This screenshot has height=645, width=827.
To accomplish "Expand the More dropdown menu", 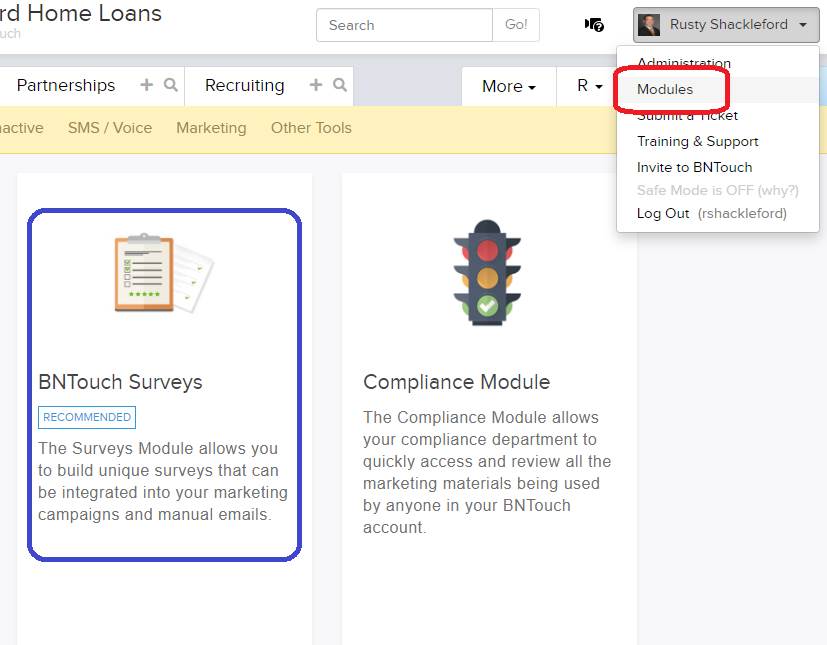I will coord(508,86).
